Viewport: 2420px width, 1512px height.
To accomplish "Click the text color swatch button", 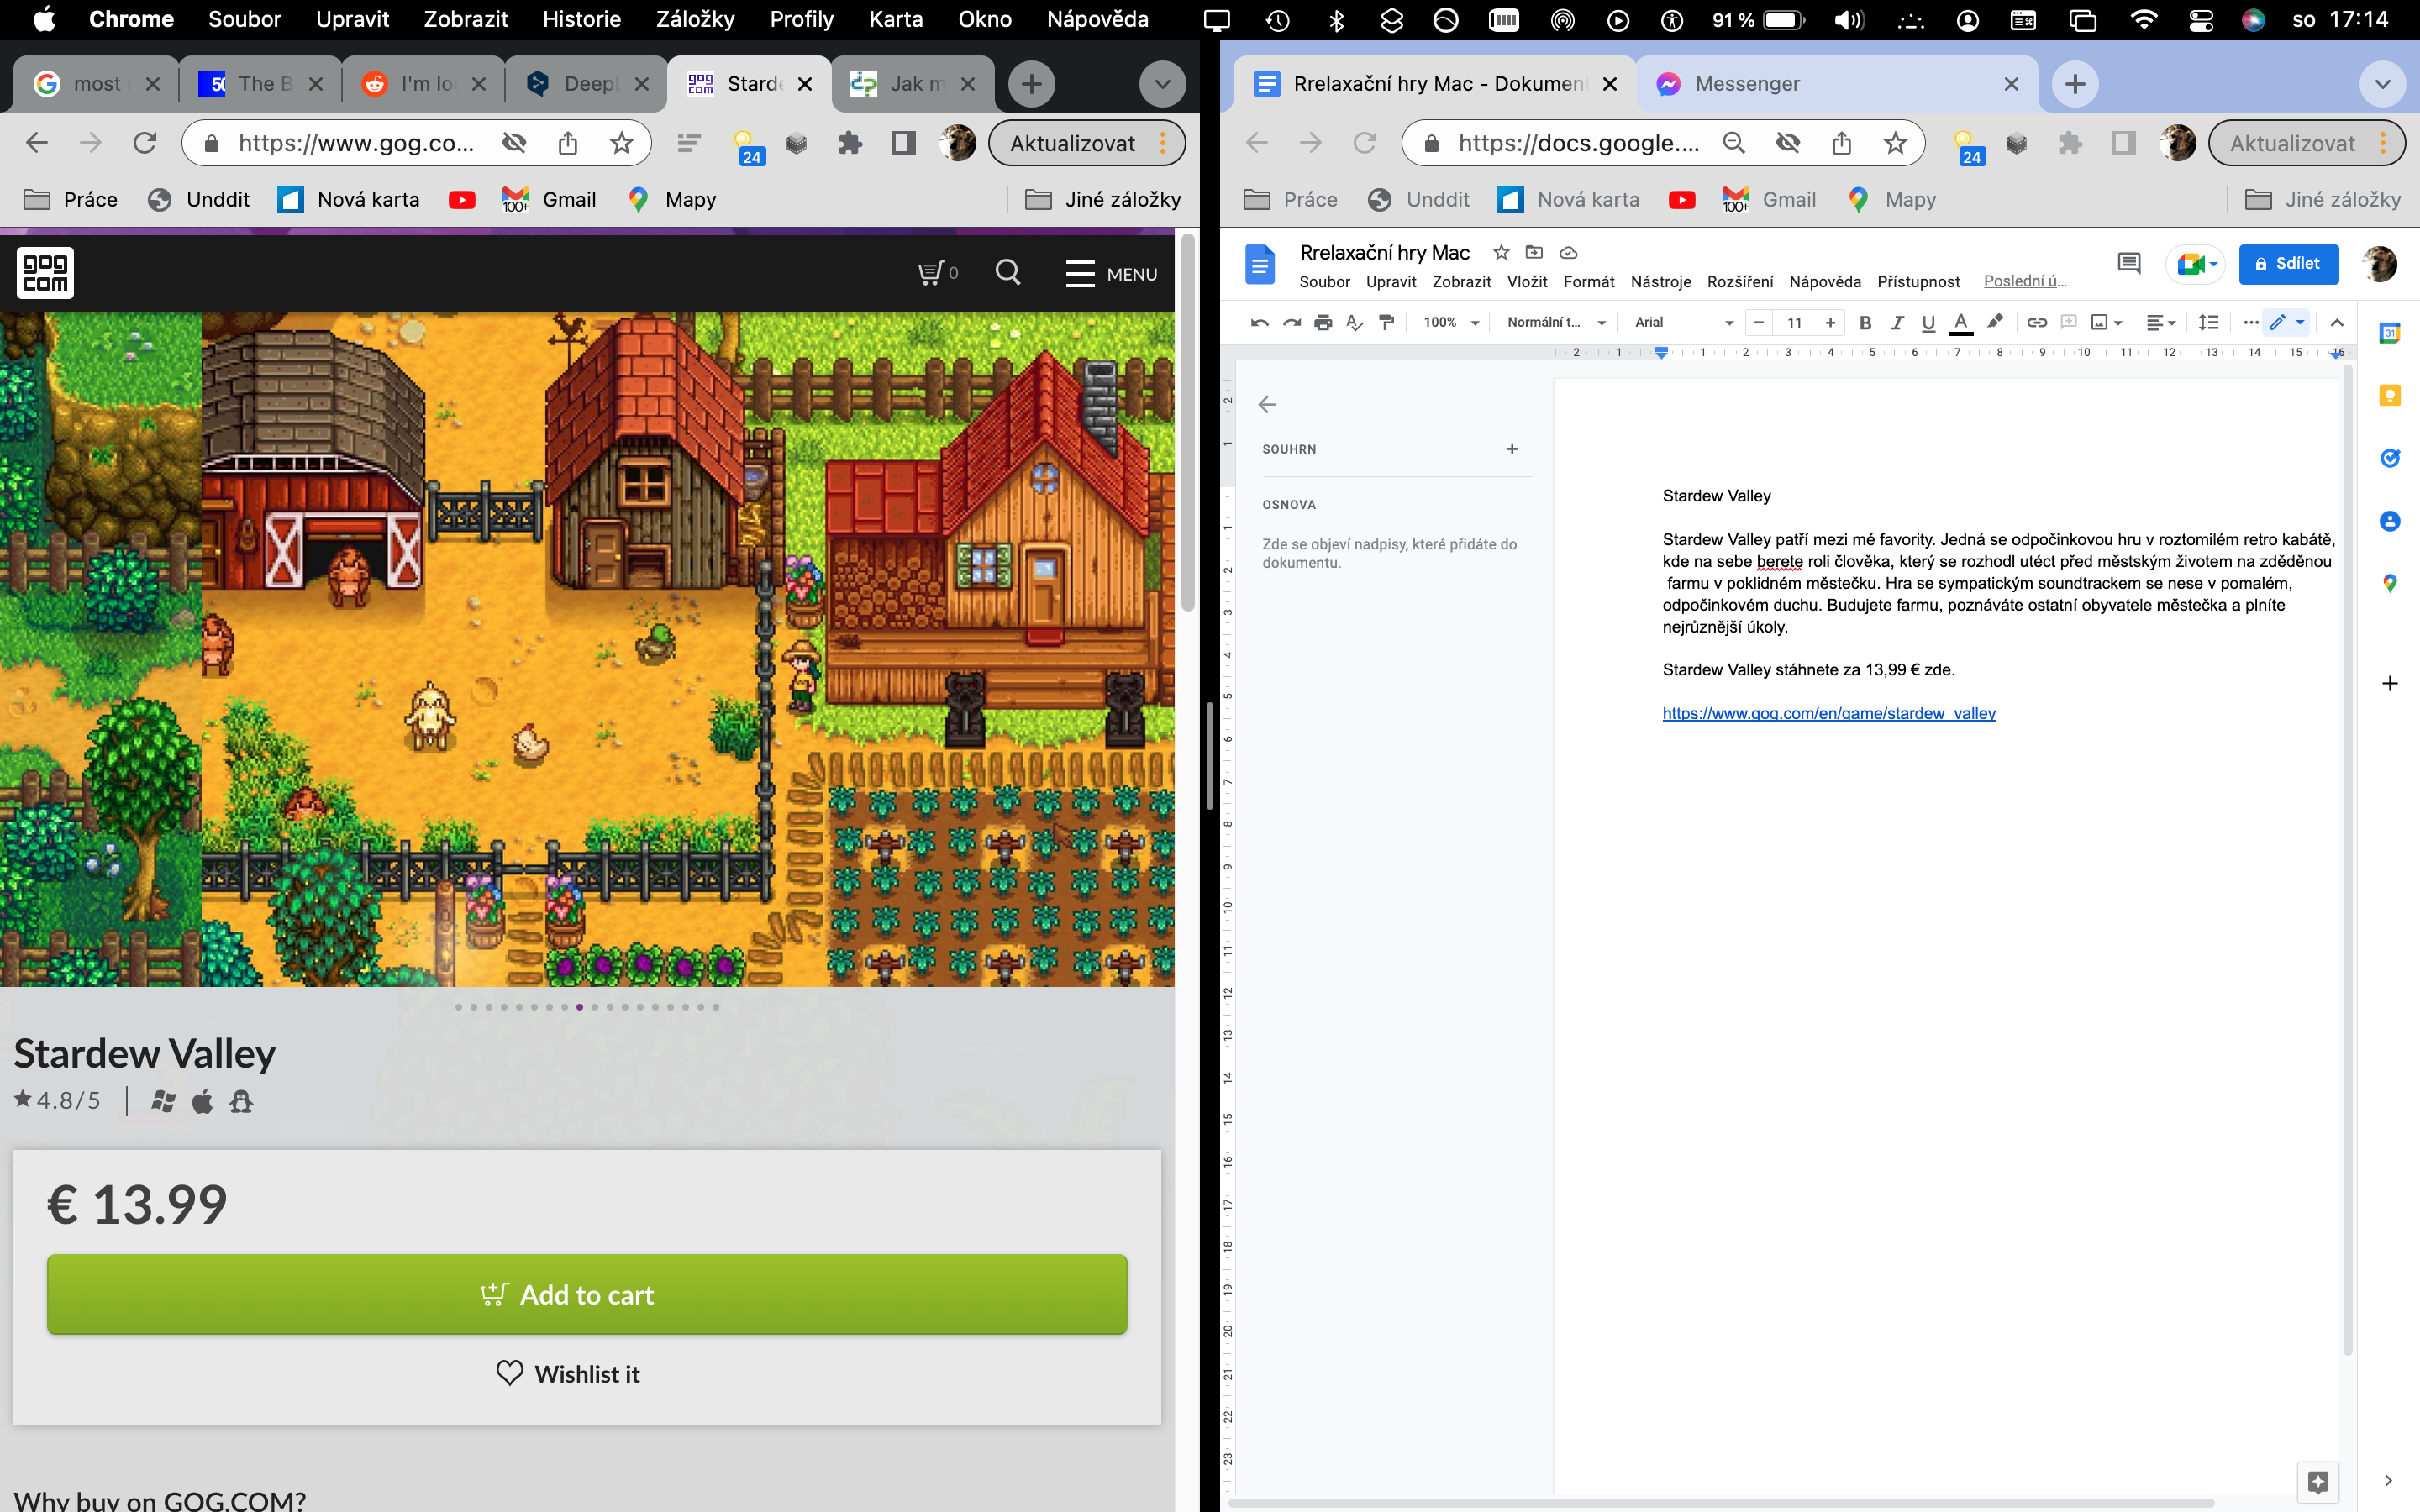I will click(x=1961, y=322).
